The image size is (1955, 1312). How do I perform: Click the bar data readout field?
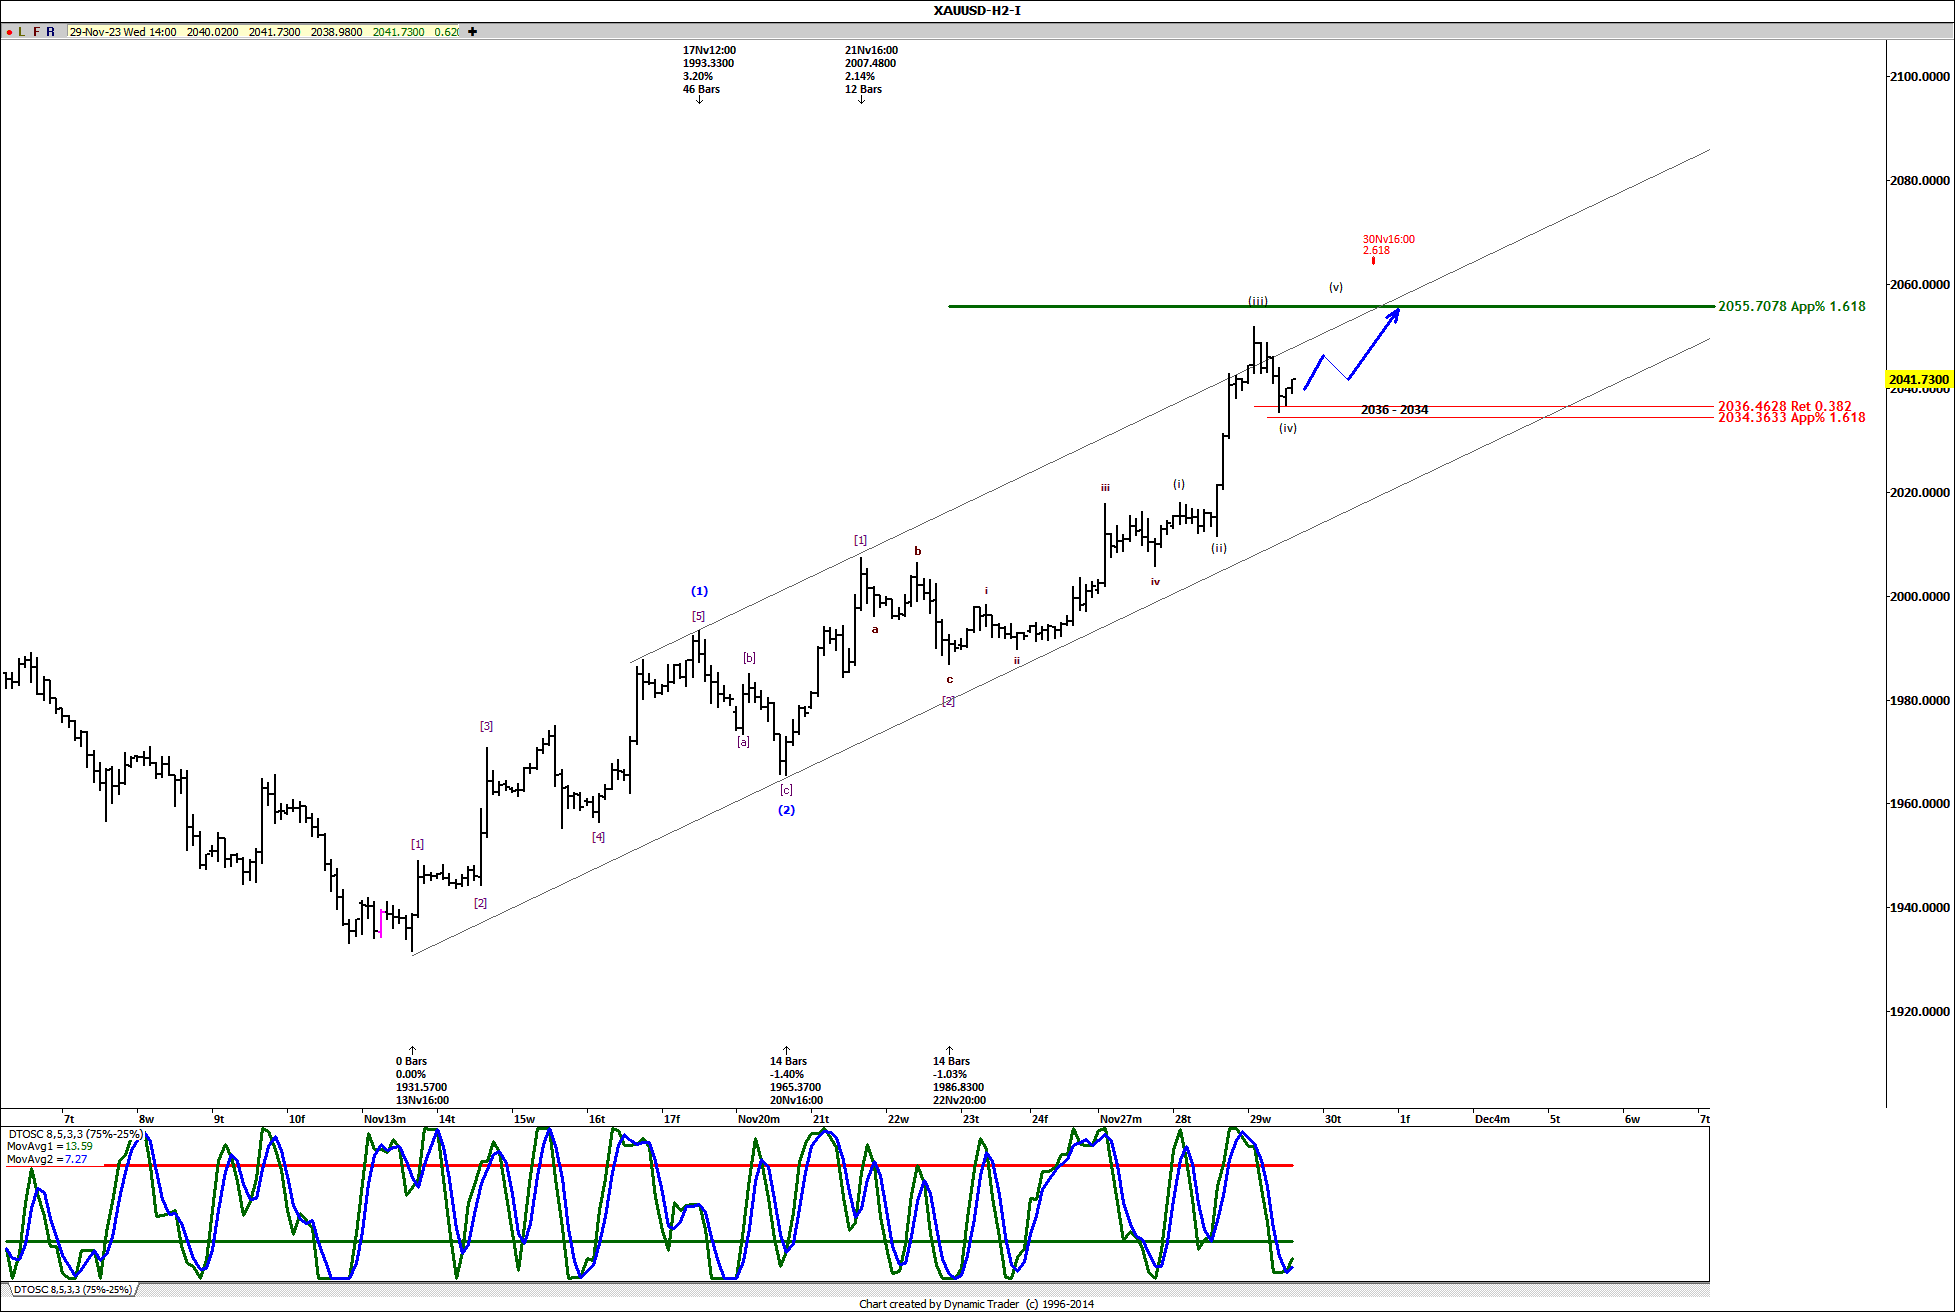coord(264,32)
